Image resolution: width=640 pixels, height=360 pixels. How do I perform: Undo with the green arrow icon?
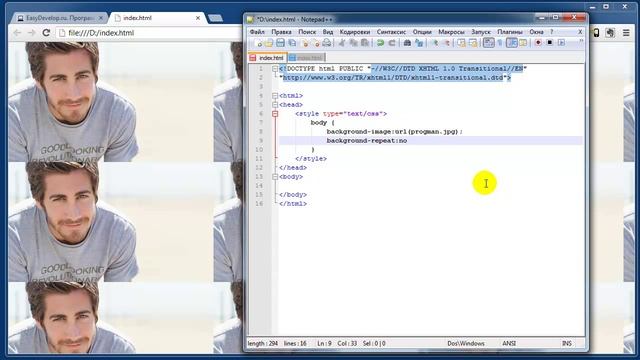tap(380, 43)
